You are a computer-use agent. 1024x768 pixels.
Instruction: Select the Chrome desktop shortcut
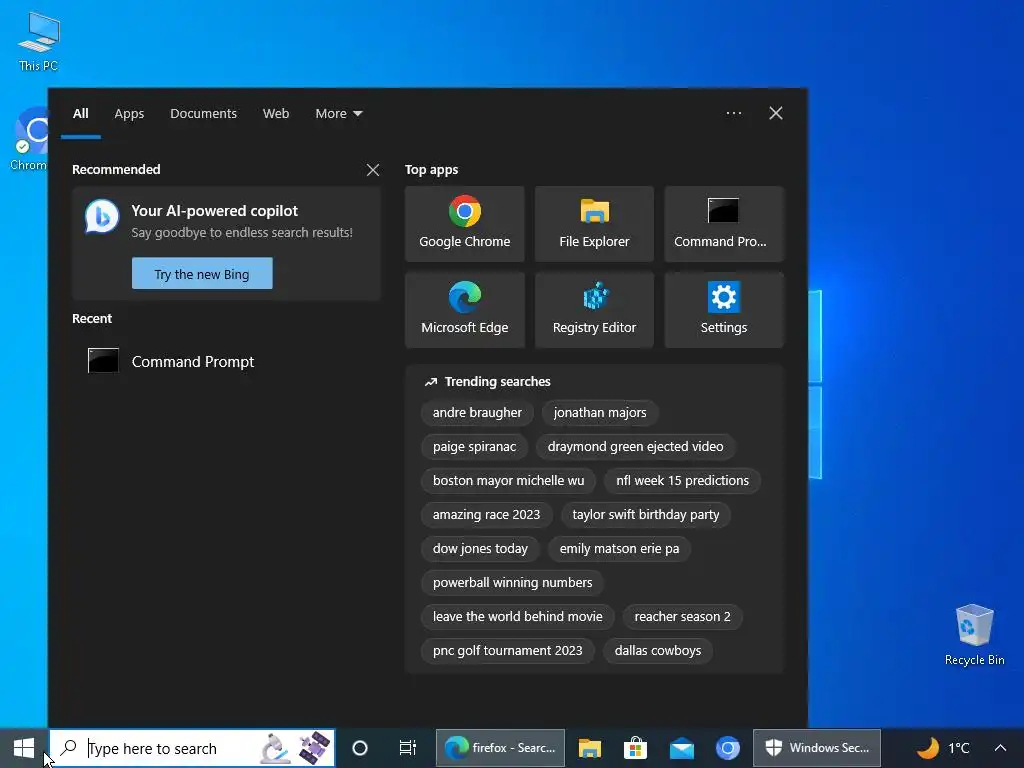click(29, 139)
